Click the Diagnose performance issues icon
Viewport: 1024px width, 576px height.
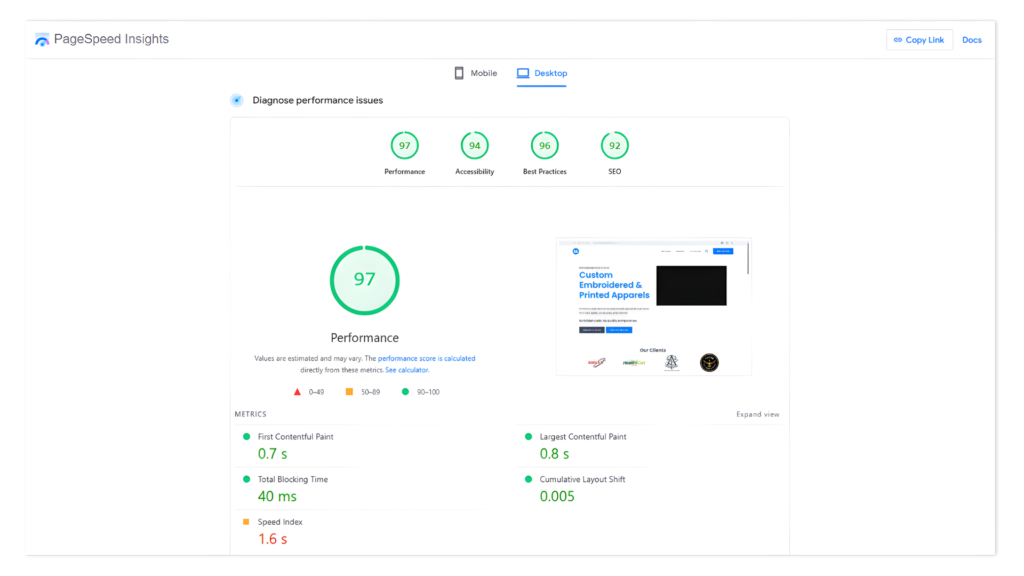click(237, 100)
